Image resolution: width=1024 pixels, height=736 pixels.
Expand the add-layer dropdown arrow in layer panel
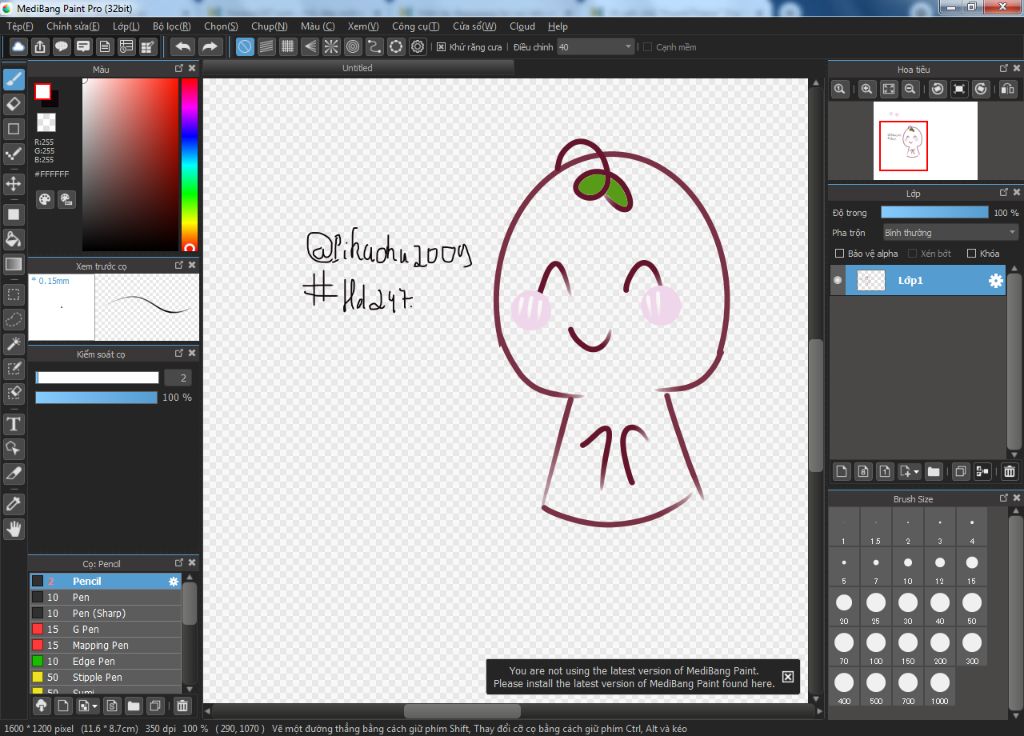tap(916, 472)
